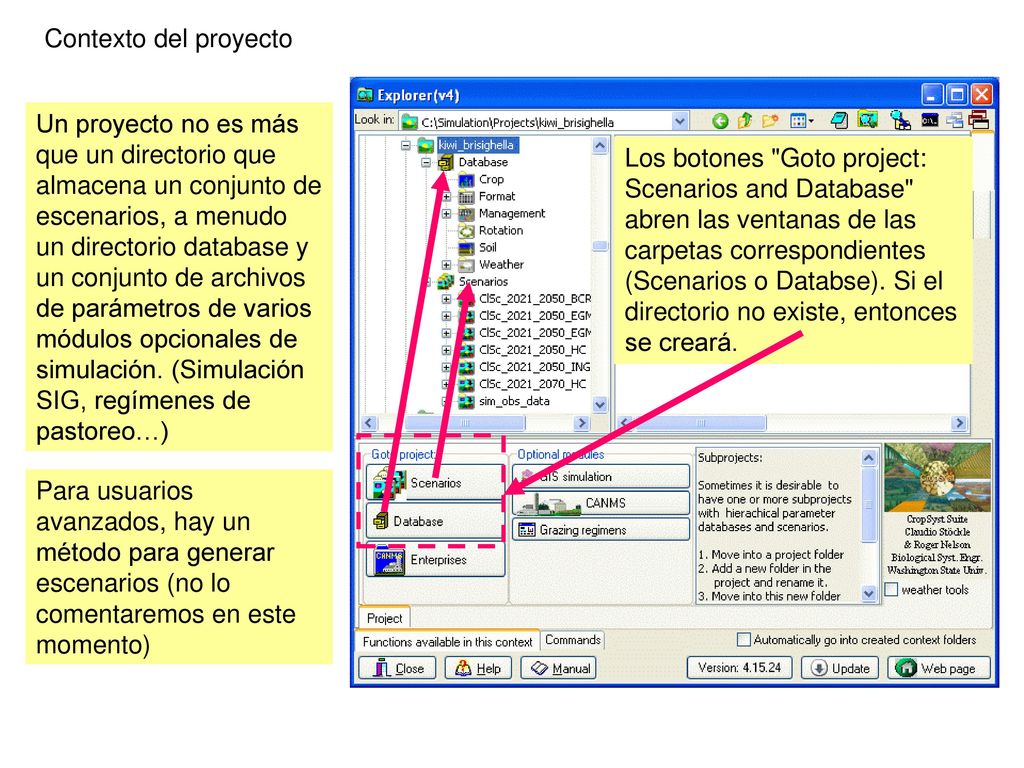Open Help from the bottom bar
Image resolution: width=1024 pixels, height=768 pixels.
[x=477, y=668]
